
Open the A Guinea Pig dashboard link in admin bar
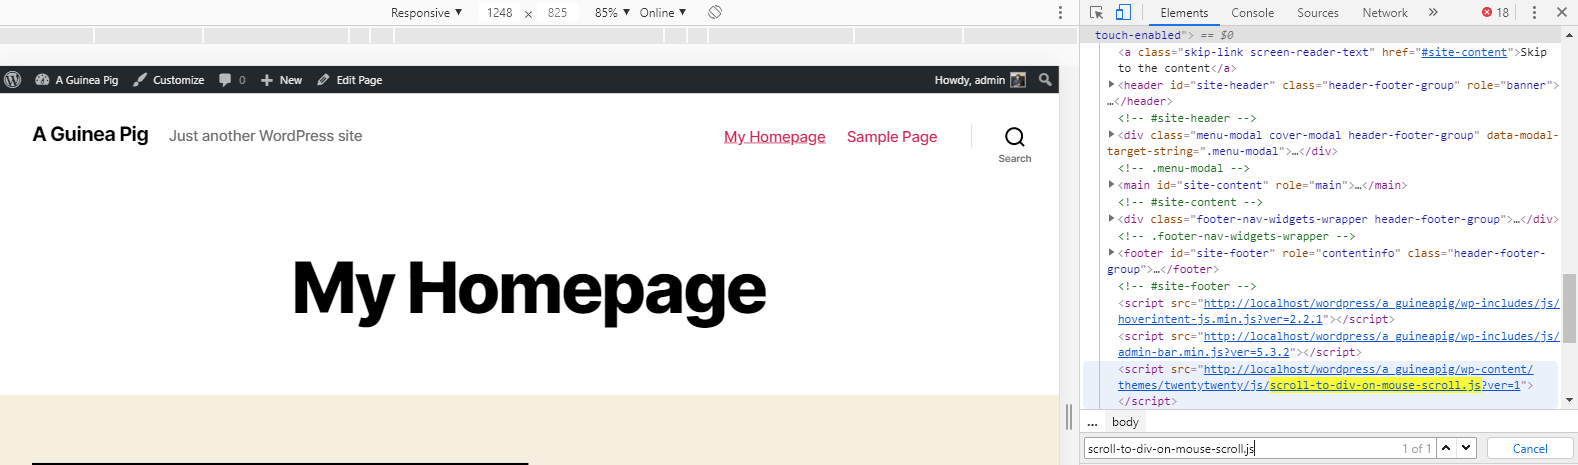coord(77,80)
